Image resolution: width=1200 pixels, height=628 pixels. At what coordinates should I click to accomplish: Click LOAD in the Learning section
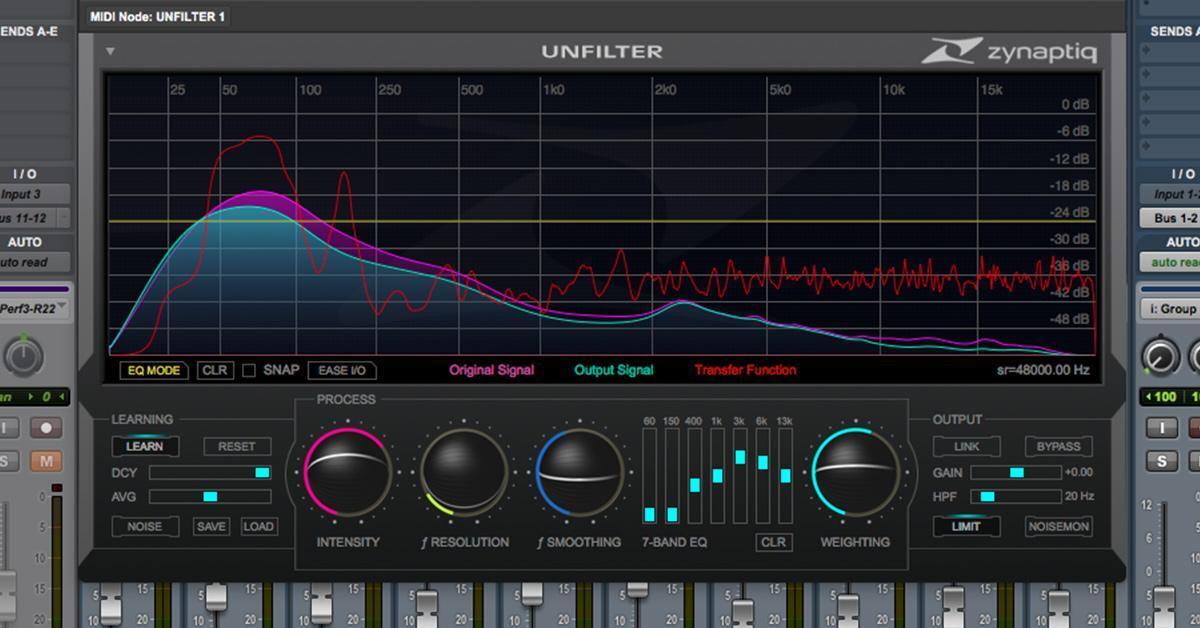click(x=258, y=526)
